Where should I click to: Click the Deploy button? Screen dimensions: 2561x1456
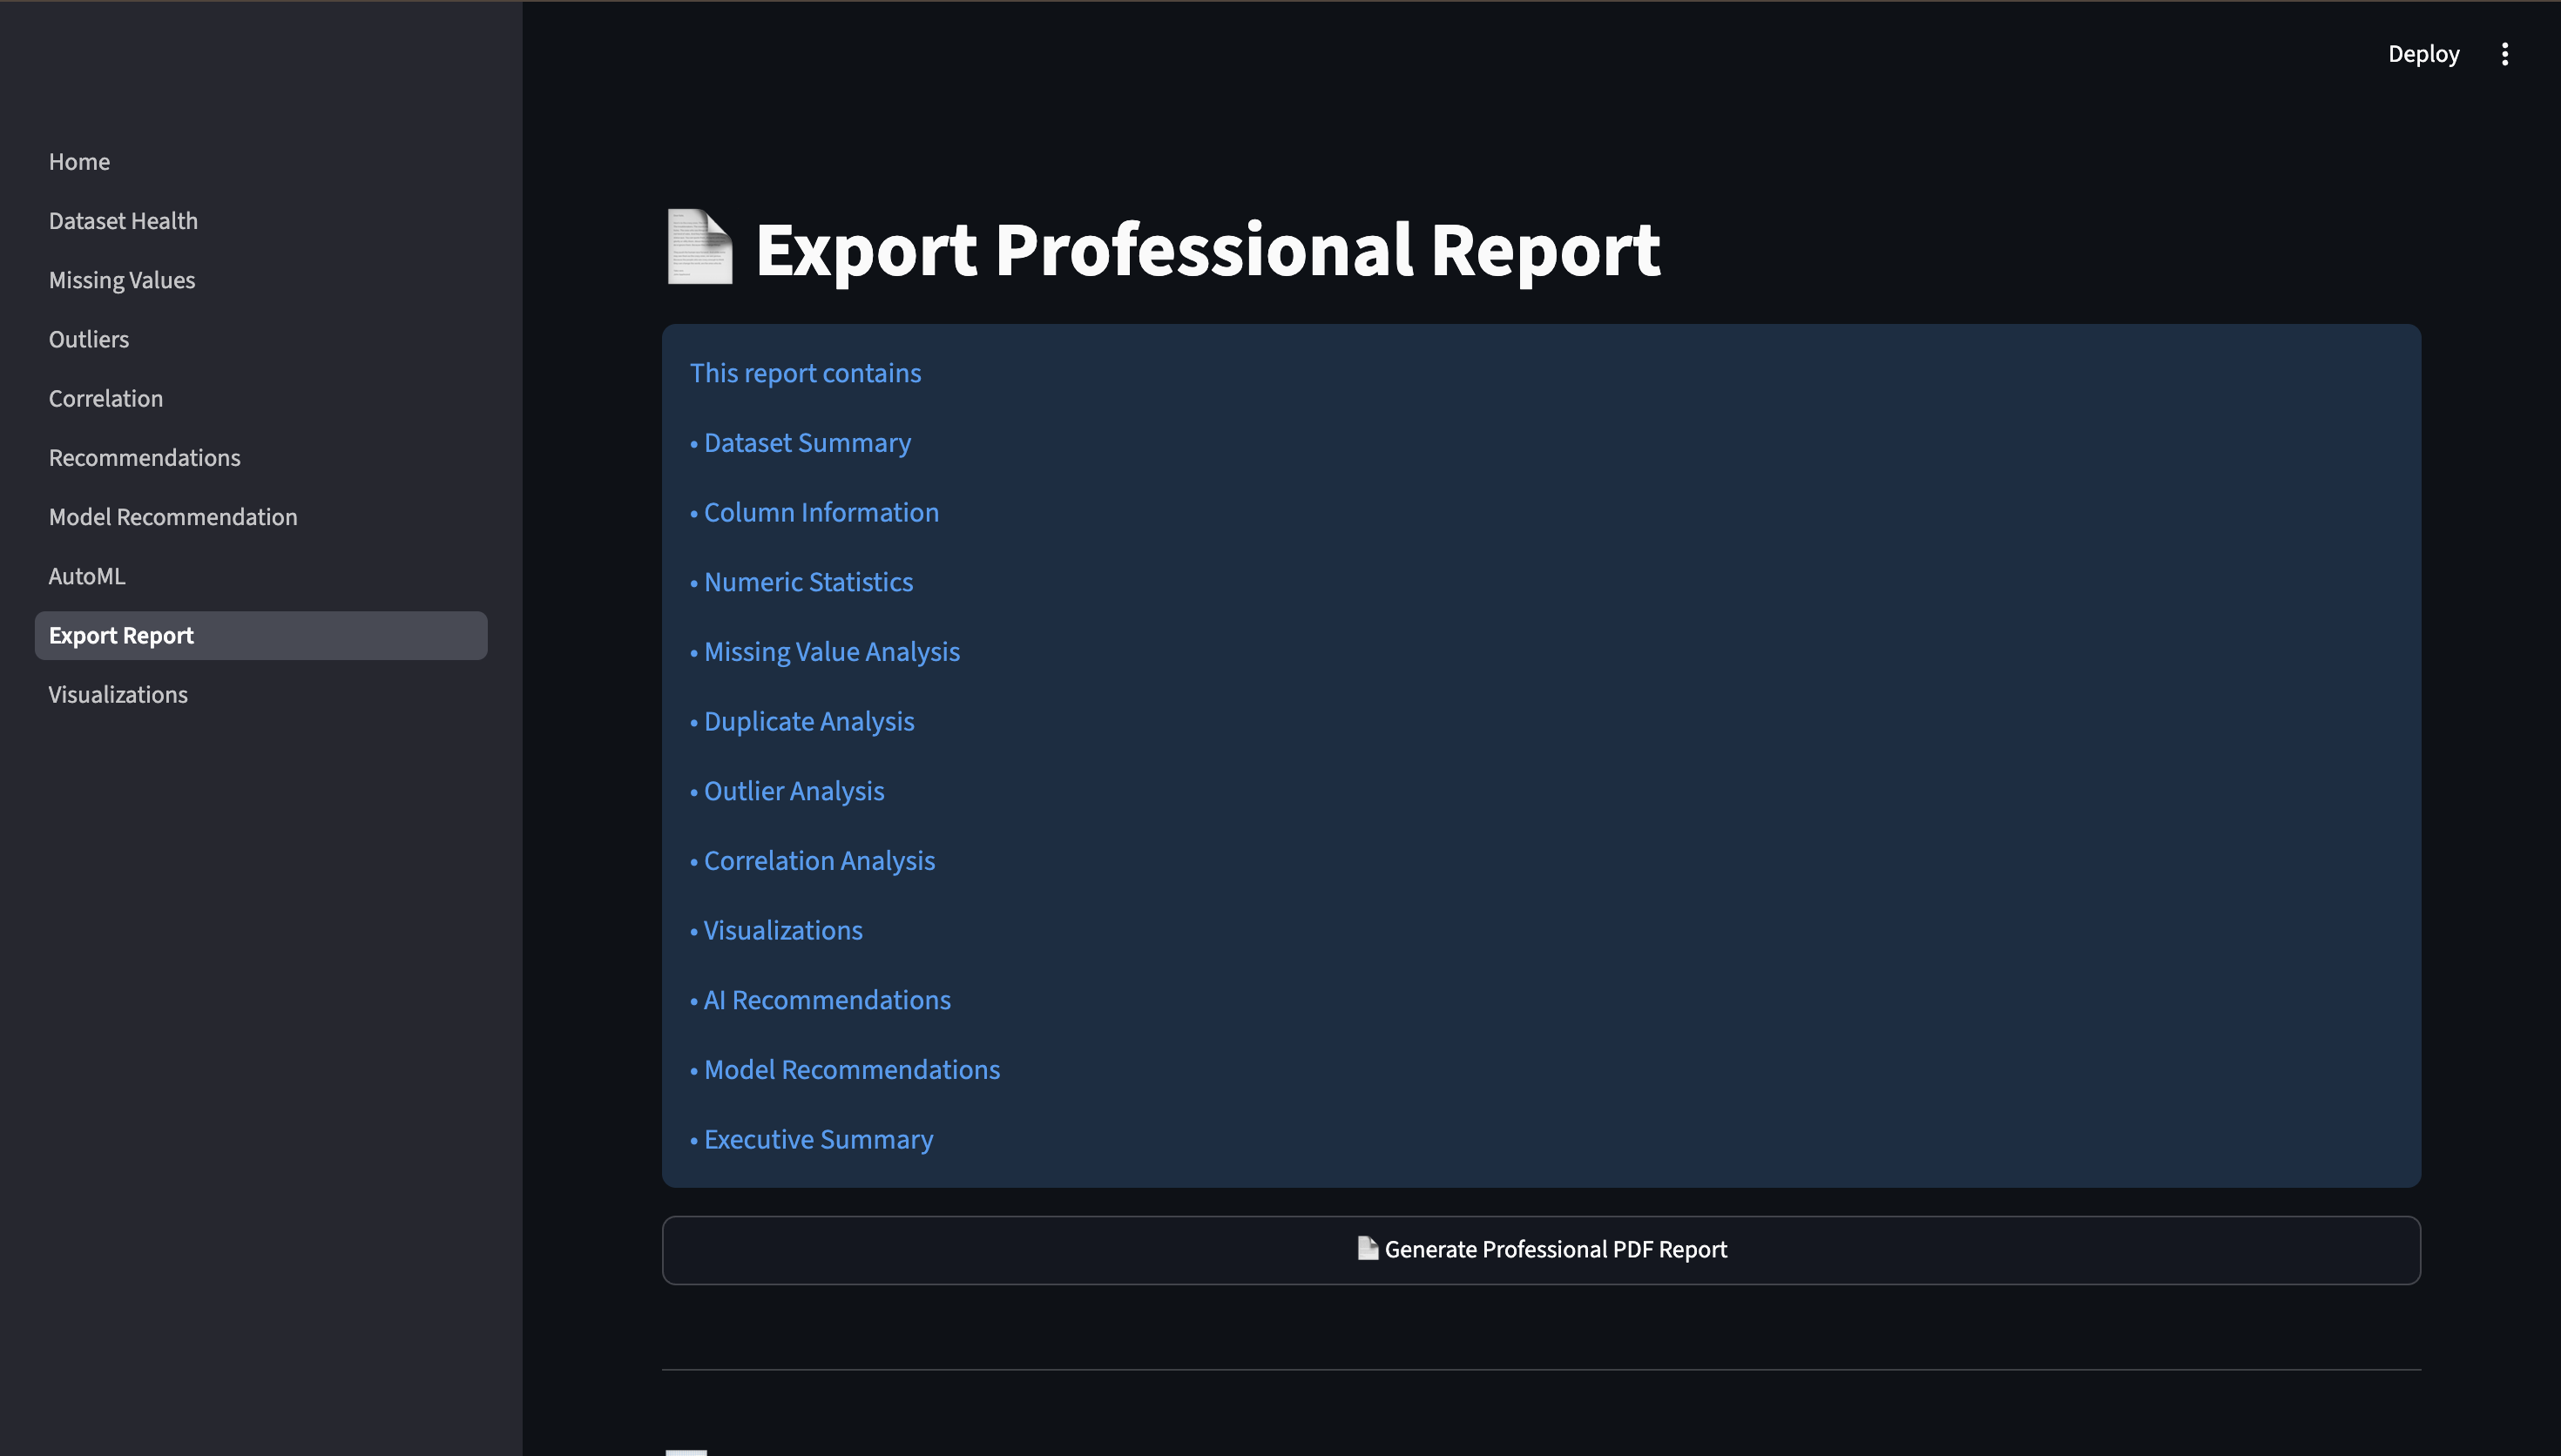[2423, 54]
